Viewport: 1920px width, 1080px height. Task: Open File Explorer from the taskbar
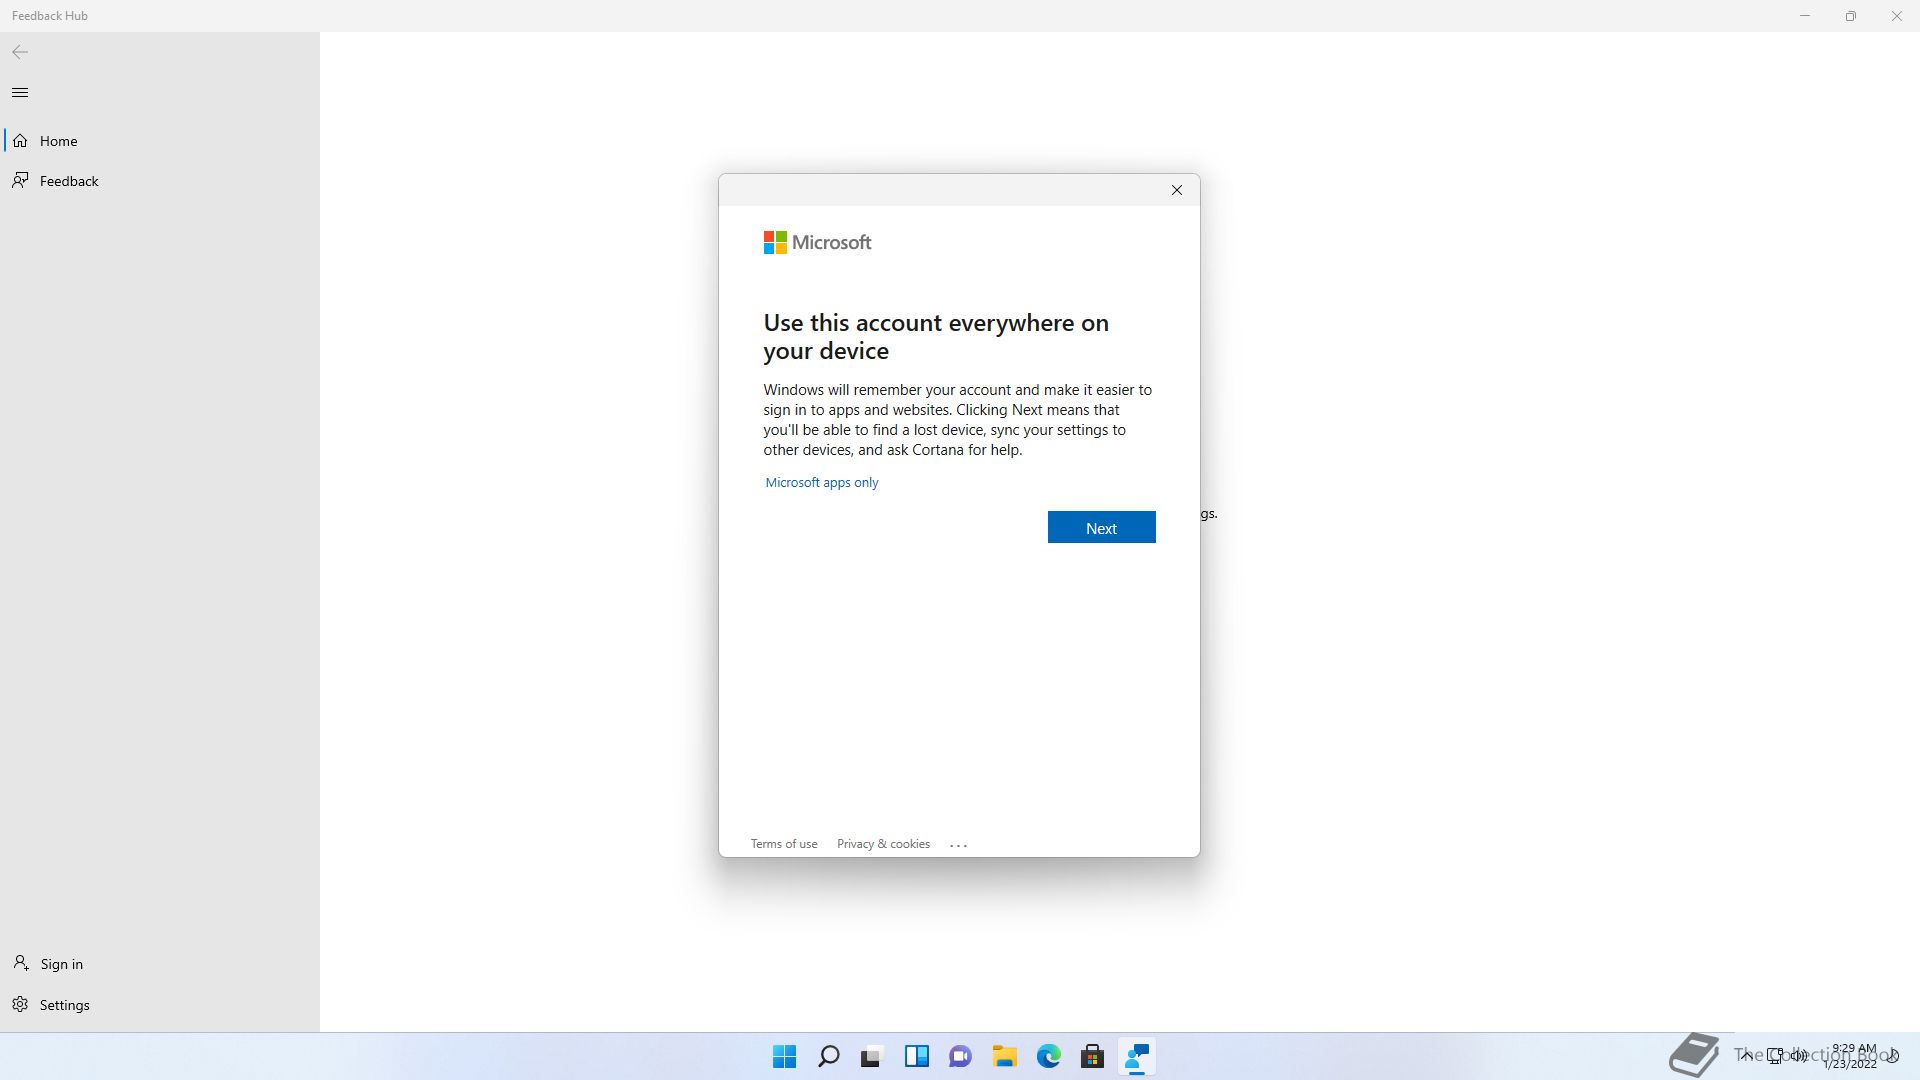pos(1004,1056)
